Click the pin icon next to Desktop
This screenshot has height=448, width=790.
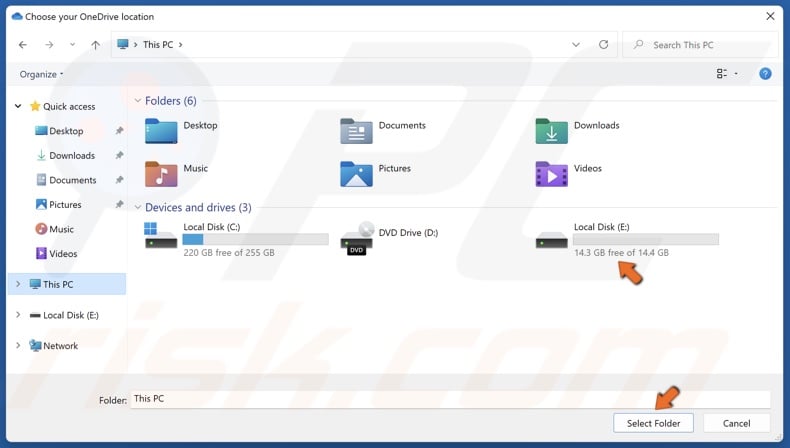point(119,131)
